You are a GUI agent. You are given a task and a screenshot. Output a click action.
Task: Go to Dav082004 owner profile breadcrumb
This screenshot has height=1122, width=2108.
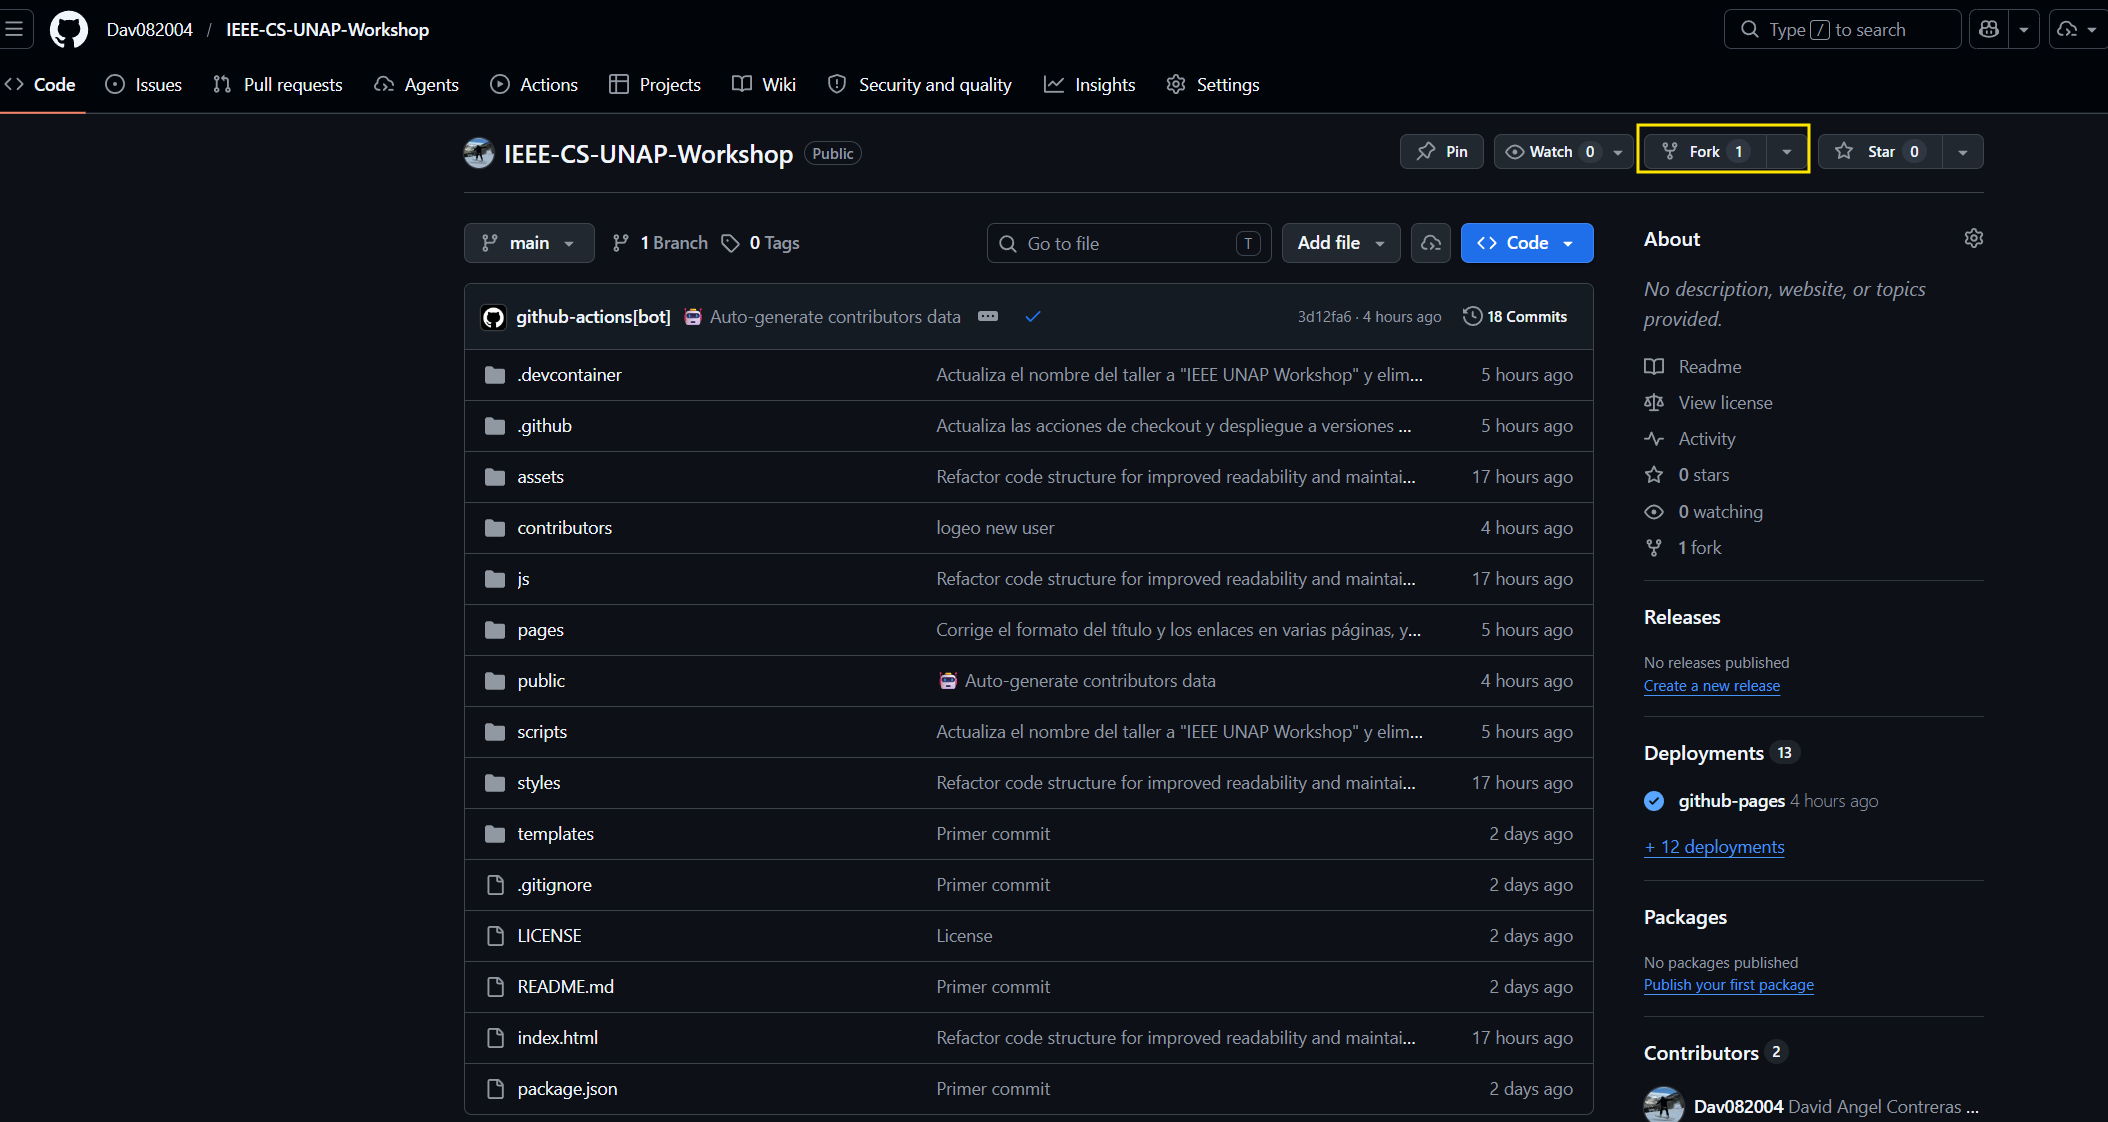coord(150,30)
